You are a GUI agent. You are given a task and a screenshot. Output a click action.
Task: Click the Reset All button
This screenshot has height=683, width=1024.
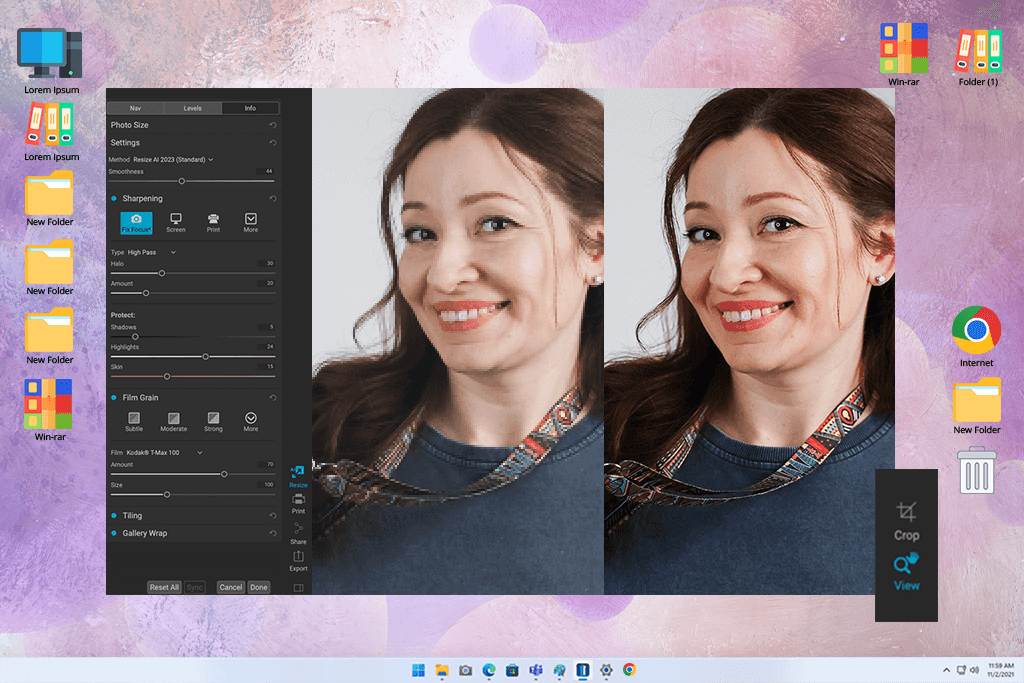(x=164, y=587)
